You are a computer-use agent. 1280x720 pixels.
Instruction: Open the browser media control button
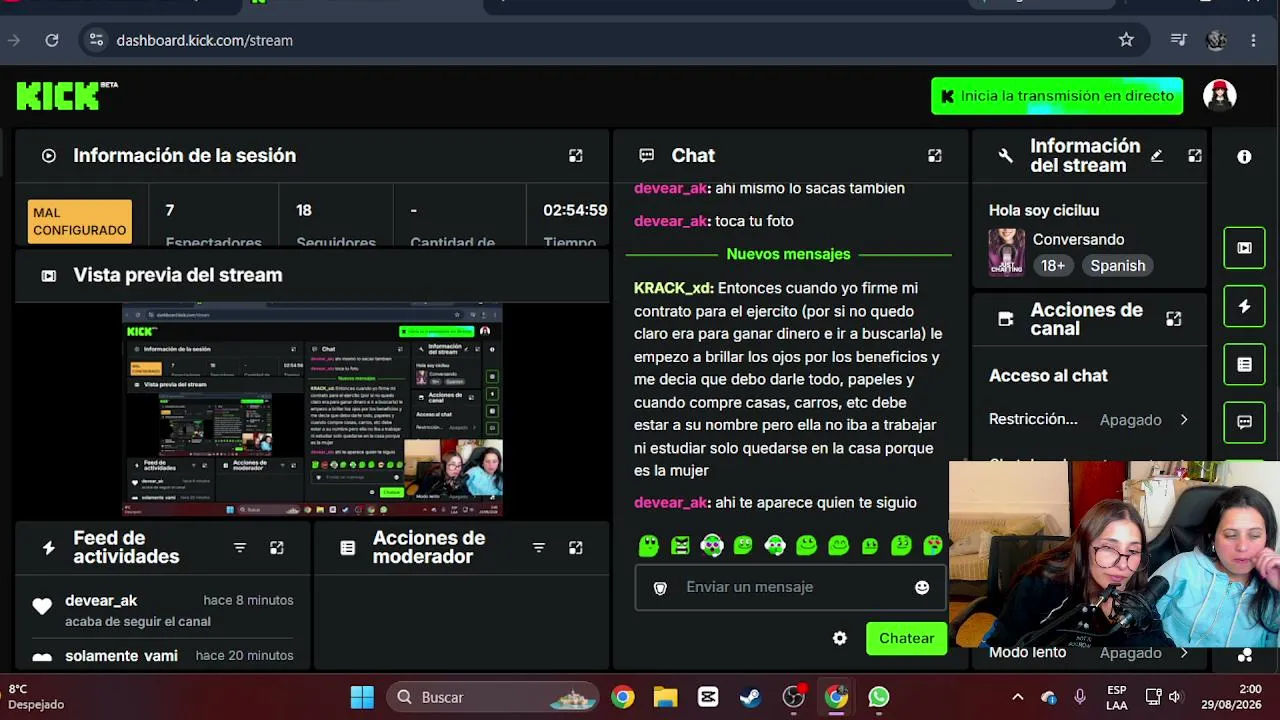click(x=1179, y=40)
